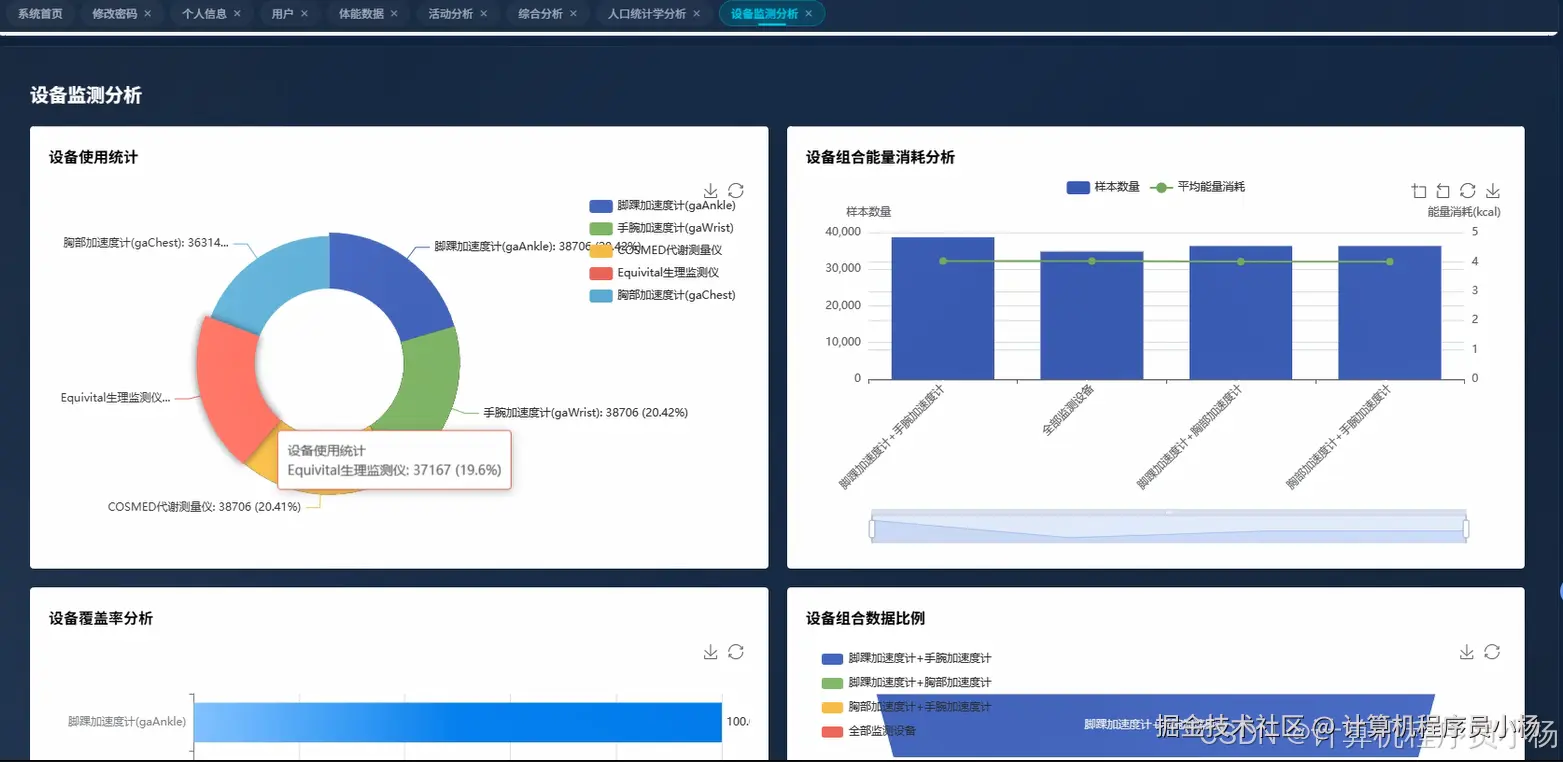Download the 设备使用统计 chart as image
The image size is (1563, 762).
click(x=711, y=190)
